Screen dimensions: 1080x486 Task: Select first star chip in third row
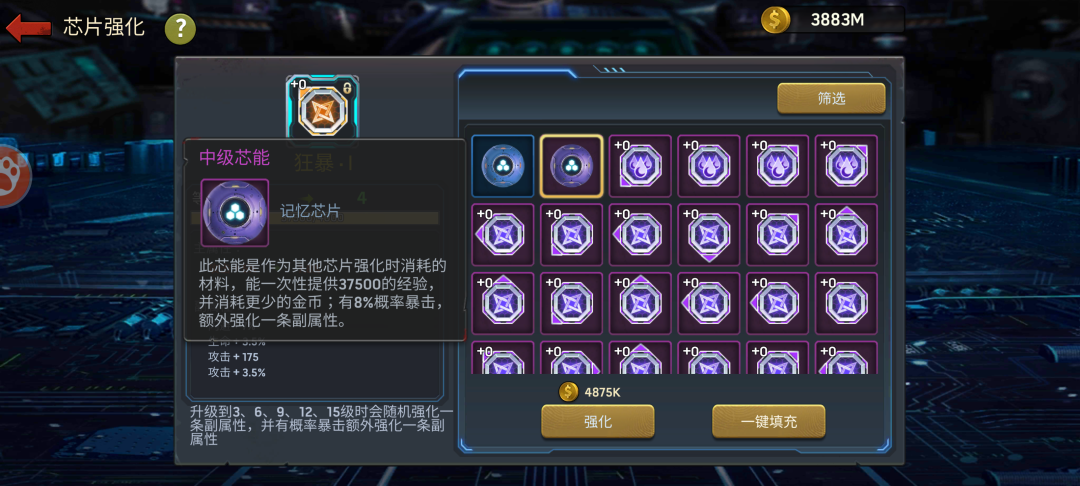[x=503, y=304]
